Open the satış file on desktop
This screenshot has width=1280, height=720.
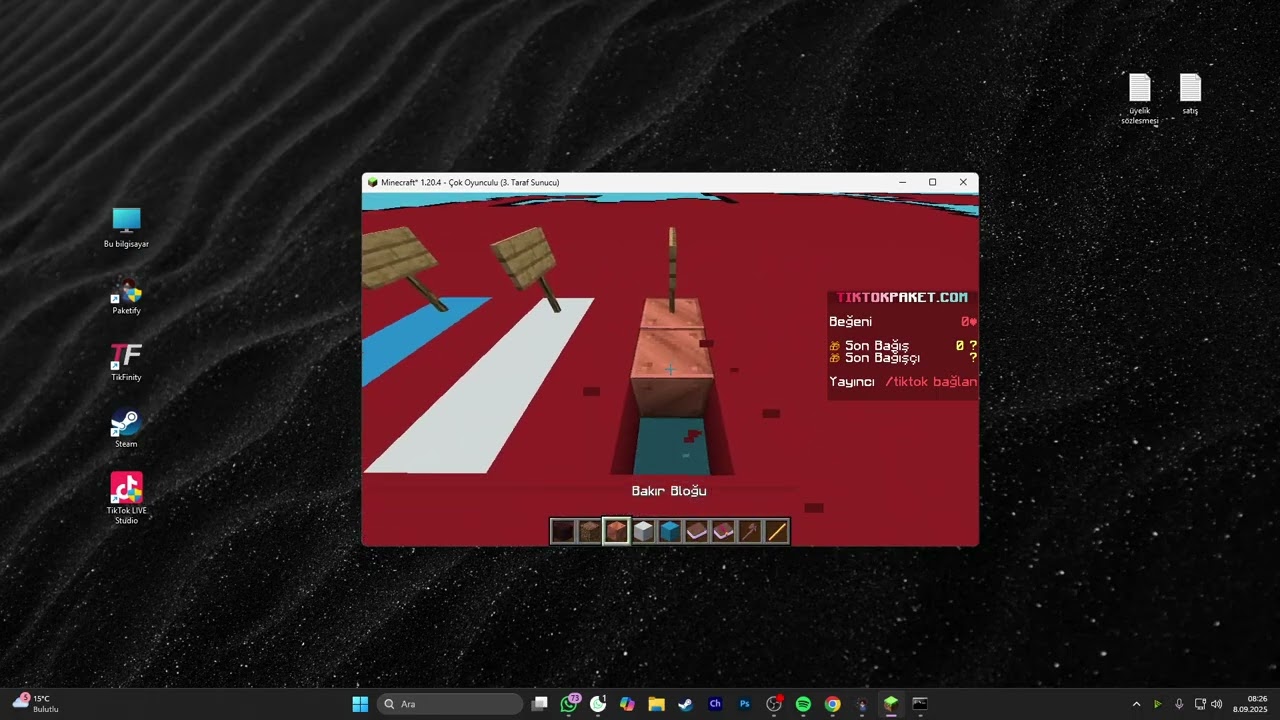(x=1190, y=94)
